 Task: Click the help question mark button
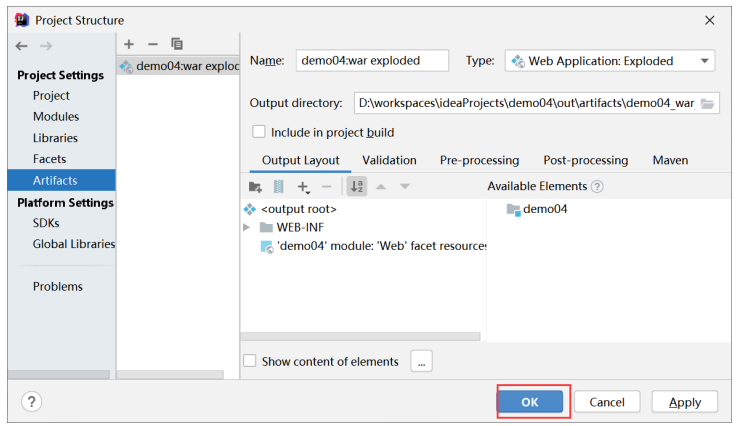[31, 402]
